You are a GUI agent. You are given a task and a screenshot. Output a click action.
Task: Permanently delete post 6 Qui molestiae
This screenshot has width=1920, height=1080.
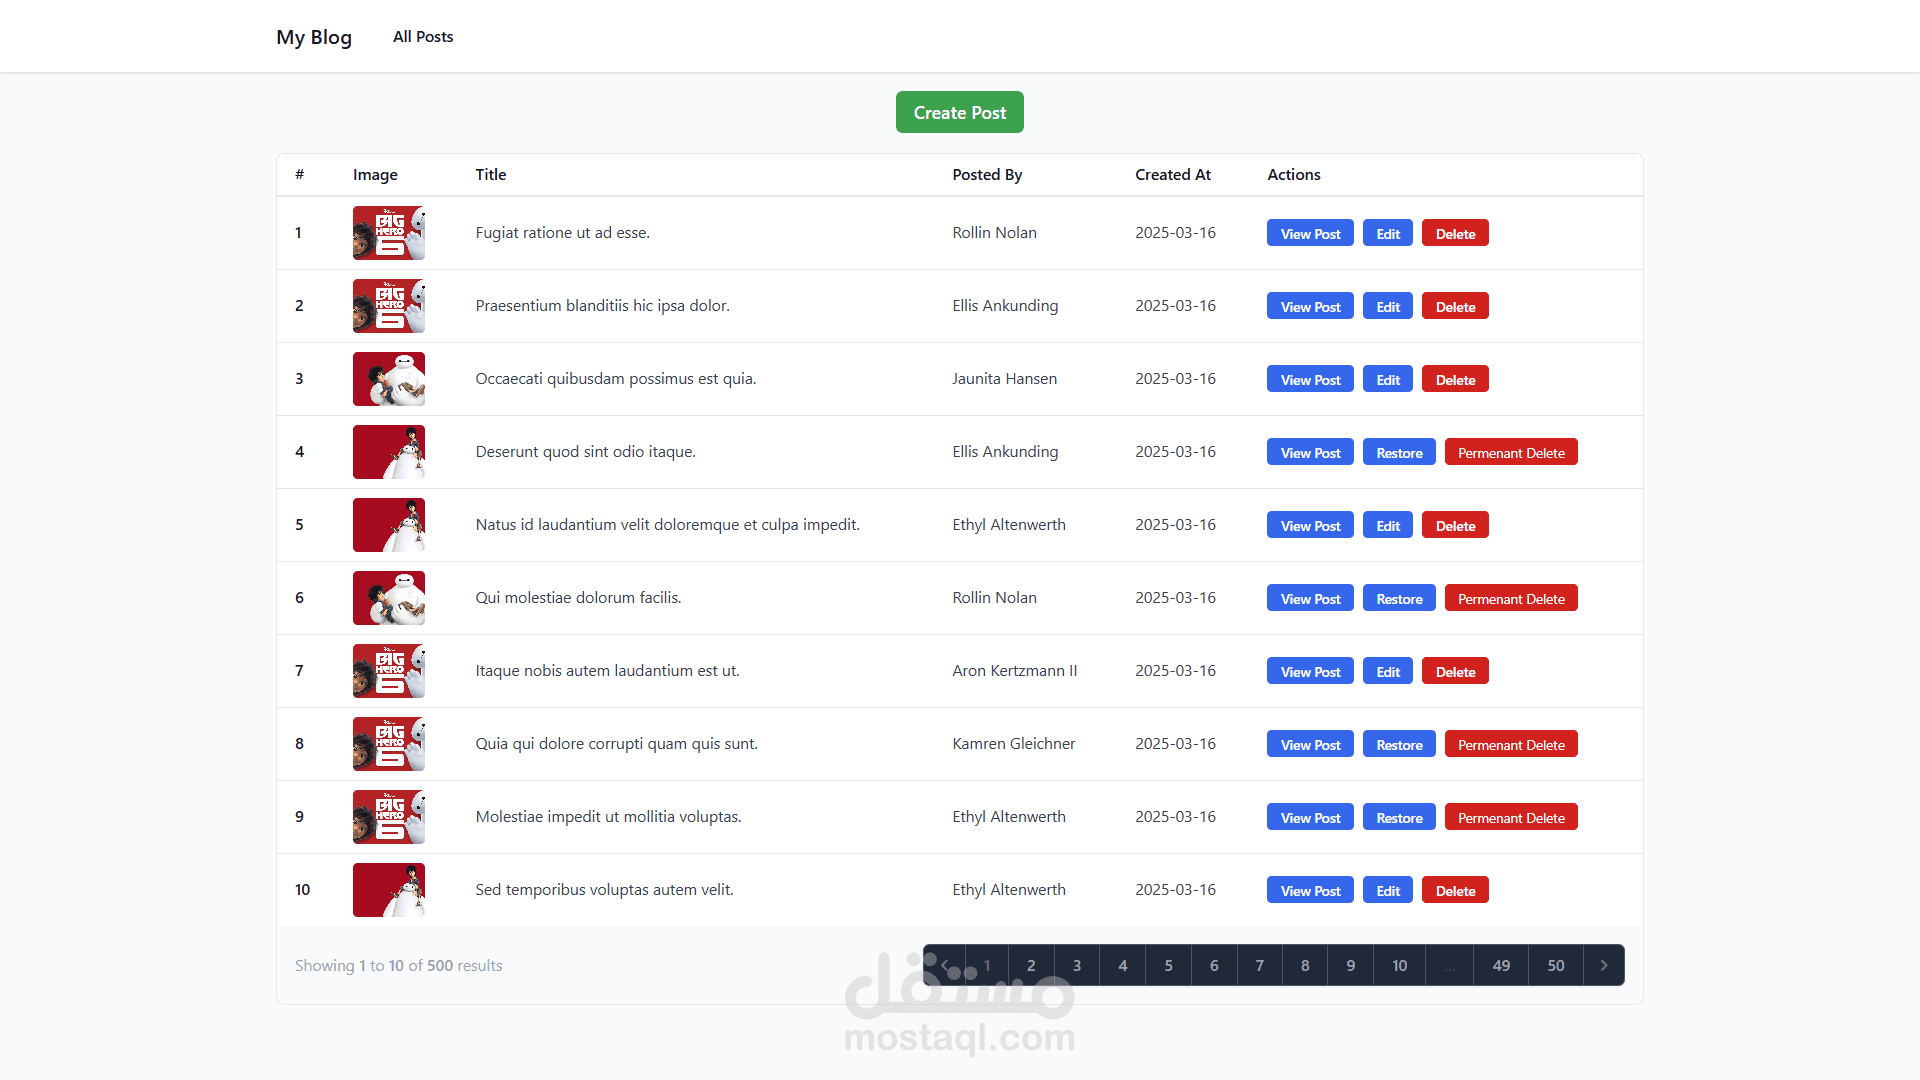pyautogui.click(x=1511, y=598)
